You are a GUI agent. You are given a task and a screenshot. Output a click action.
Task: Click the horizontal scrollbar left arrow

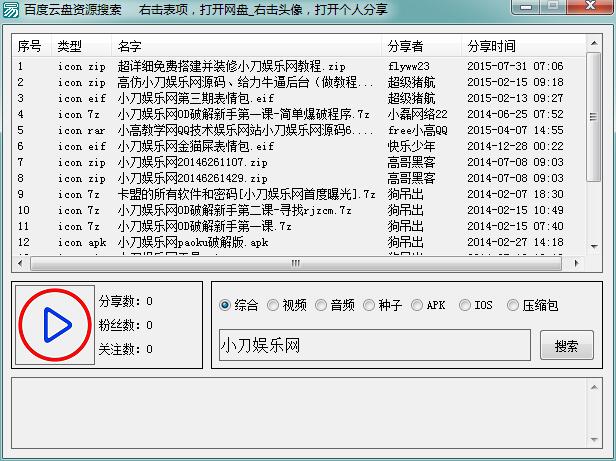pos(20,263)
